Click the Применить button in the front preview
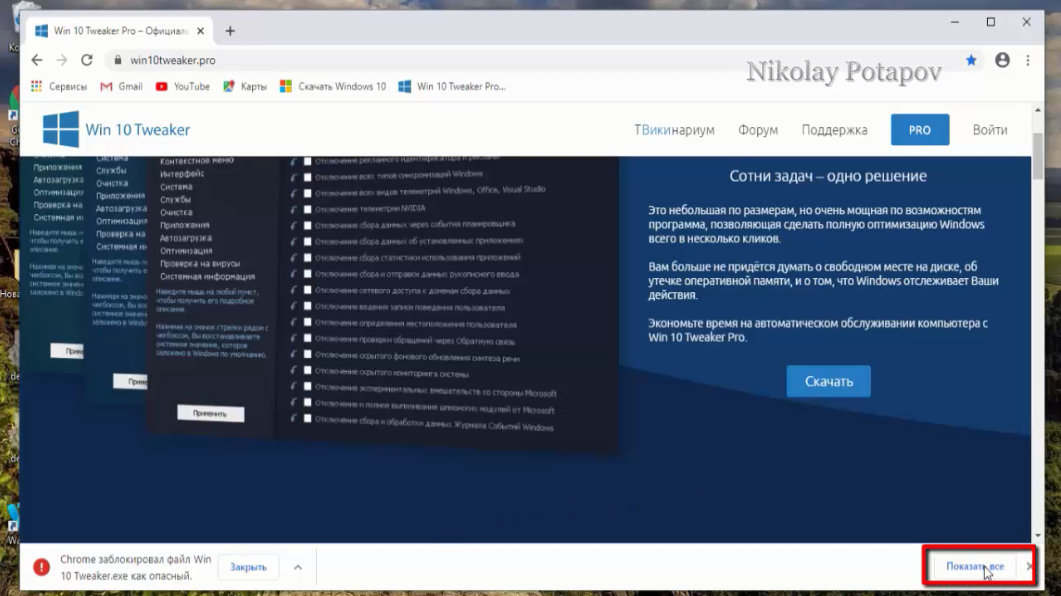This screenshot has height=596, width=1061. (210, 413)
